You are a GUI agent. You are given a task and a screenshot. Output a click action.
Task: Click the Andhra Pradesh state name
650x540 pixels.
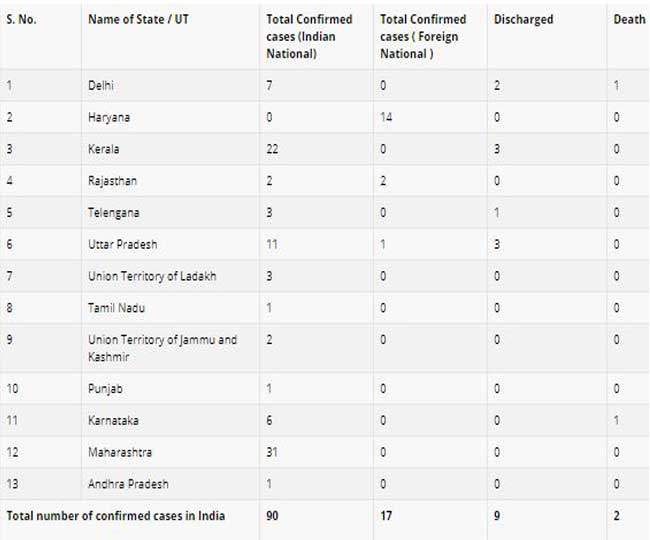tap(128, 484)
